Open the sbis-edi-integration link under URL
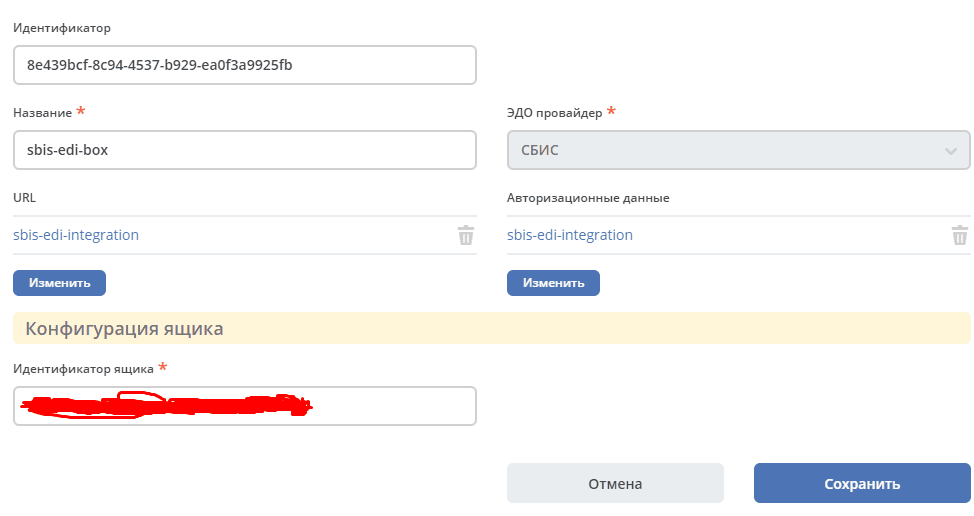 [76, 235]
